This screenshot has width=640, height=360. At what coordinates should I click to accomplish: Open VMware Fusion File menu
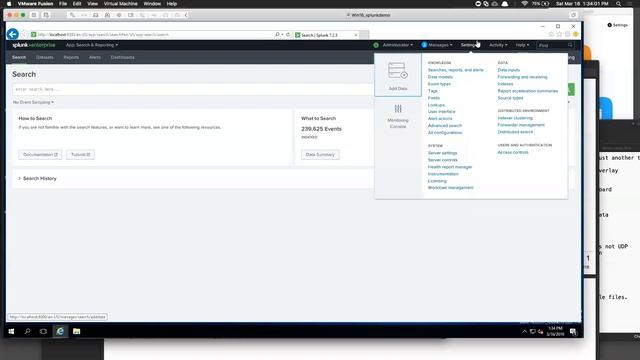pos(63,4)
